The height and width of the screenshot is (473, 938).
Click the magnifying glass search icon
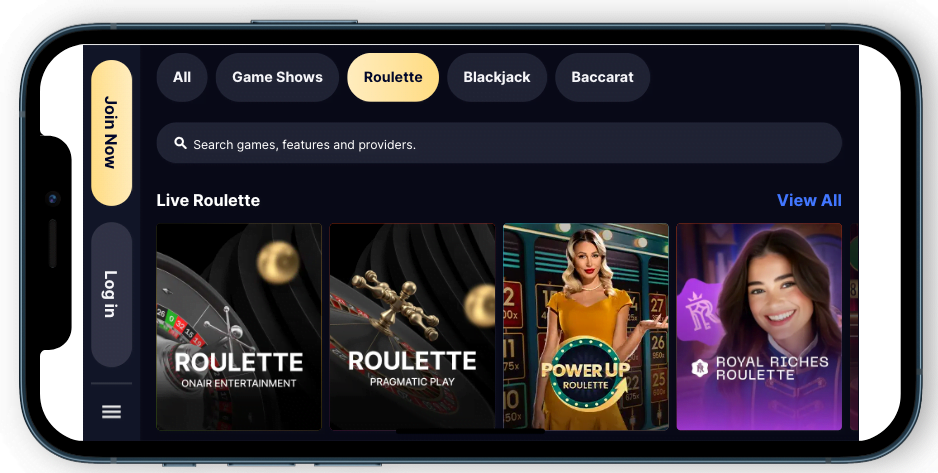click(x=180, y=143)
